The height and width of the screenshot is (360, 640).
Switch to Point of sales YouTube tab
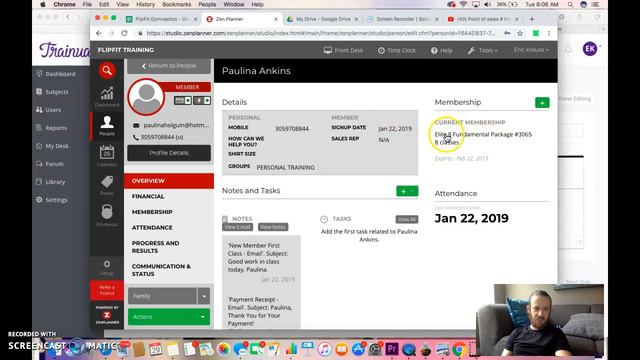483,19
